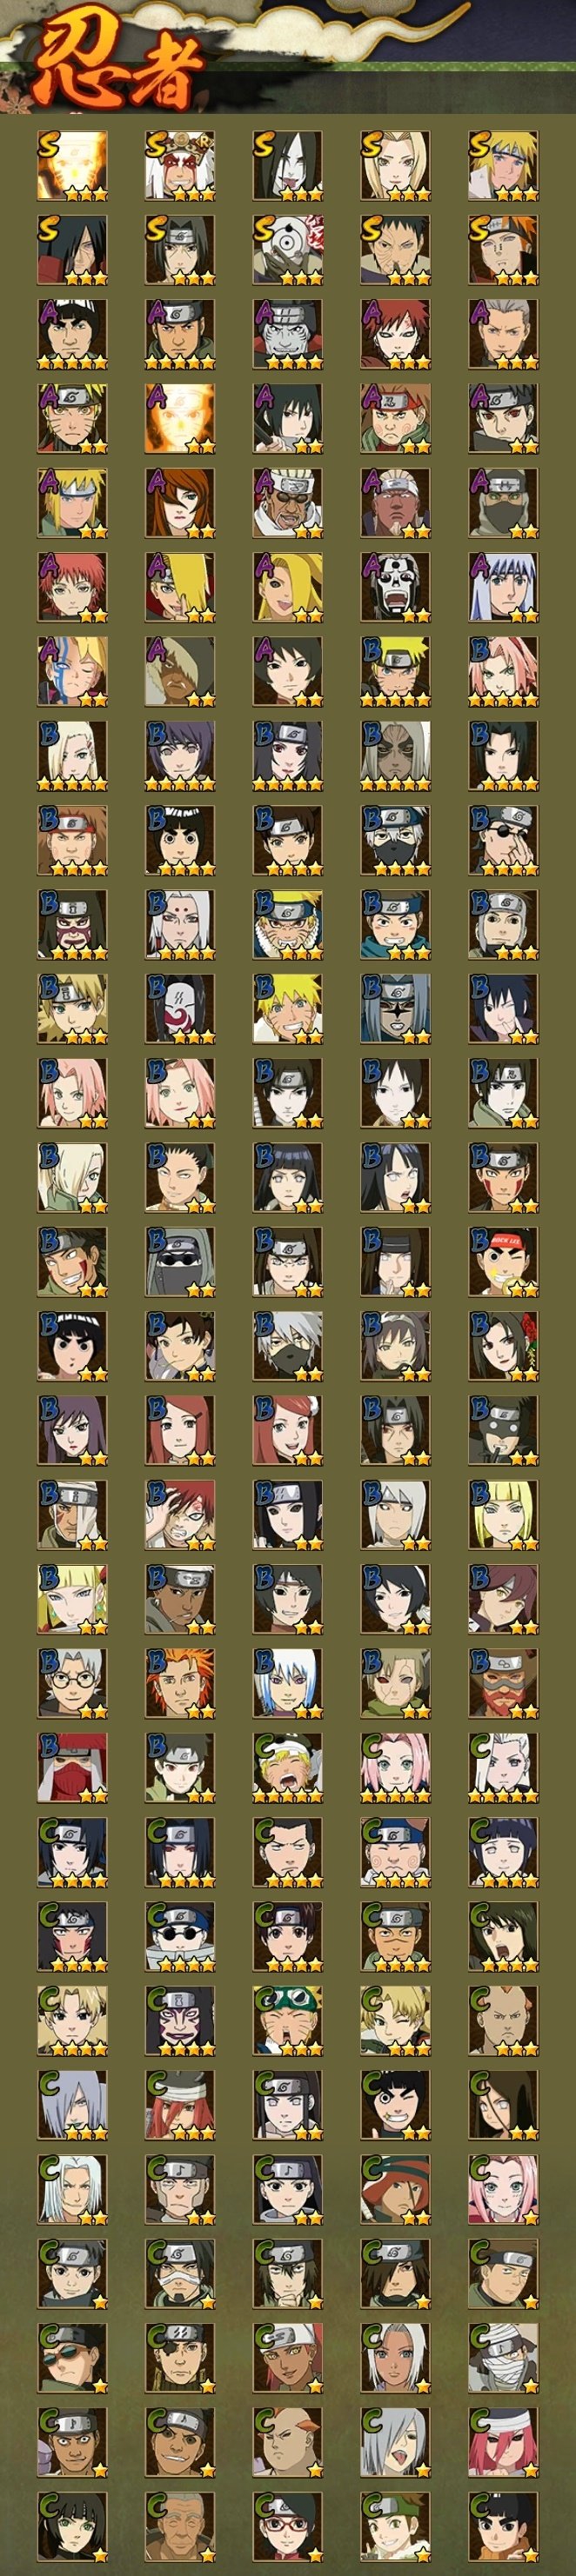
Task: Select A-rank Killer Bee wearing sunglasses
Action: coord(288,503)
